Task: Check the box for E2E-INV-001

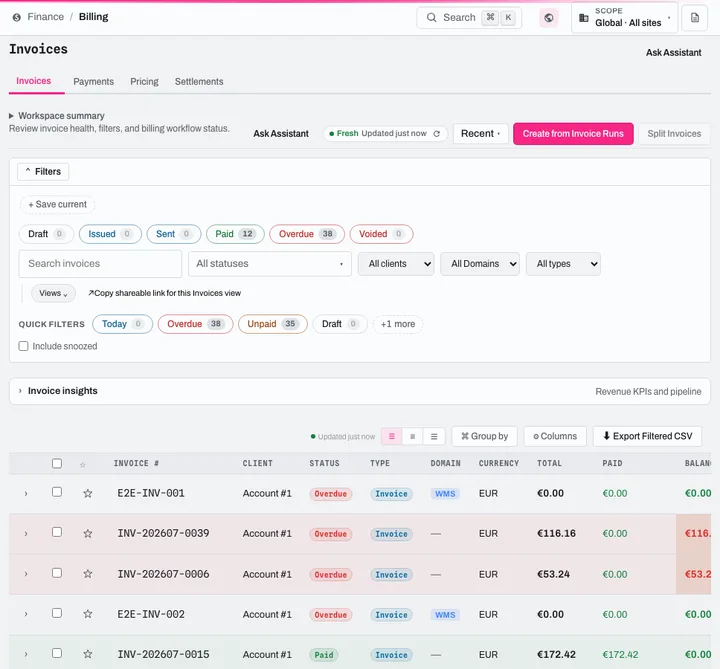Action: [57, 492]
